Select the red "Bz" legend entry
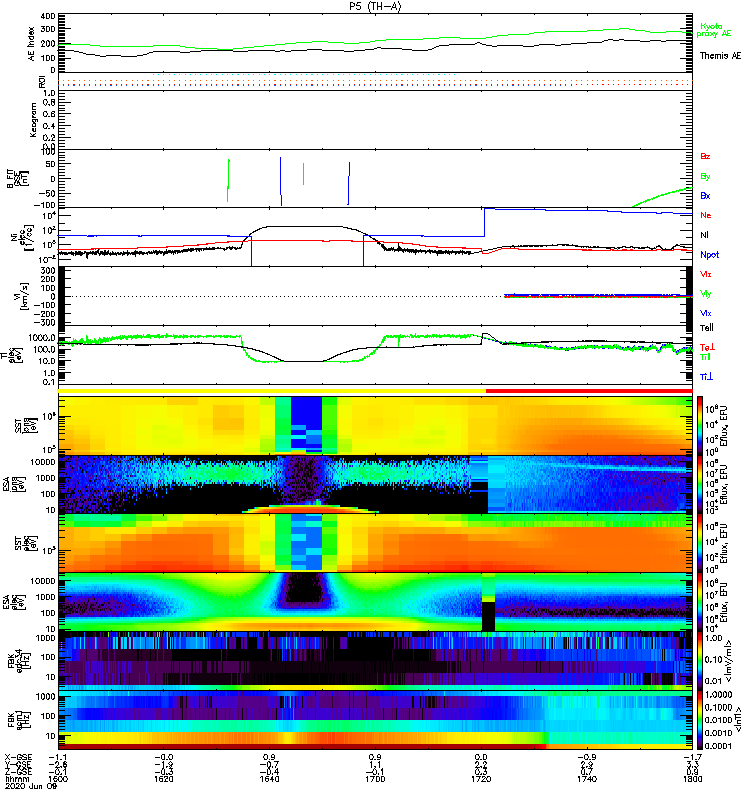Screen dimensions: 750x800 pyautogui.click(x=705, y=157)
